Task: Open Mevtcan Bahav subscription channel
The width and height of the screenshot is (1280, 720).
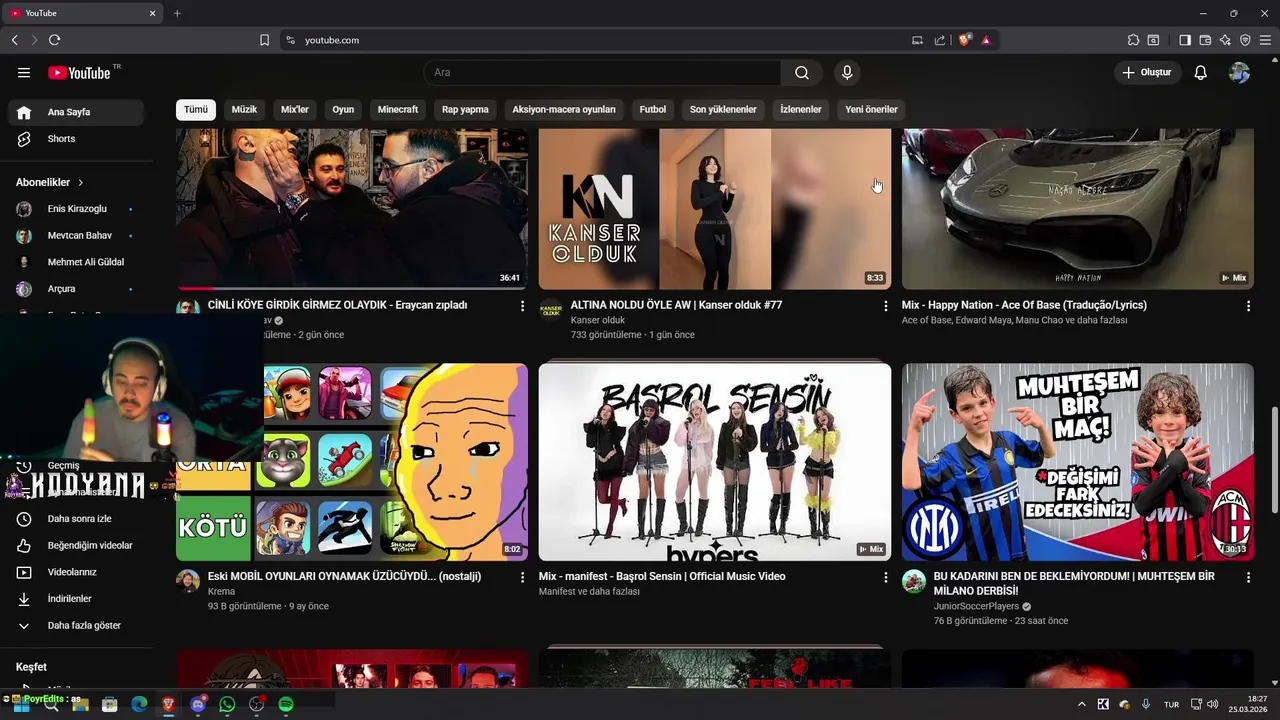Action: point(78,236)
